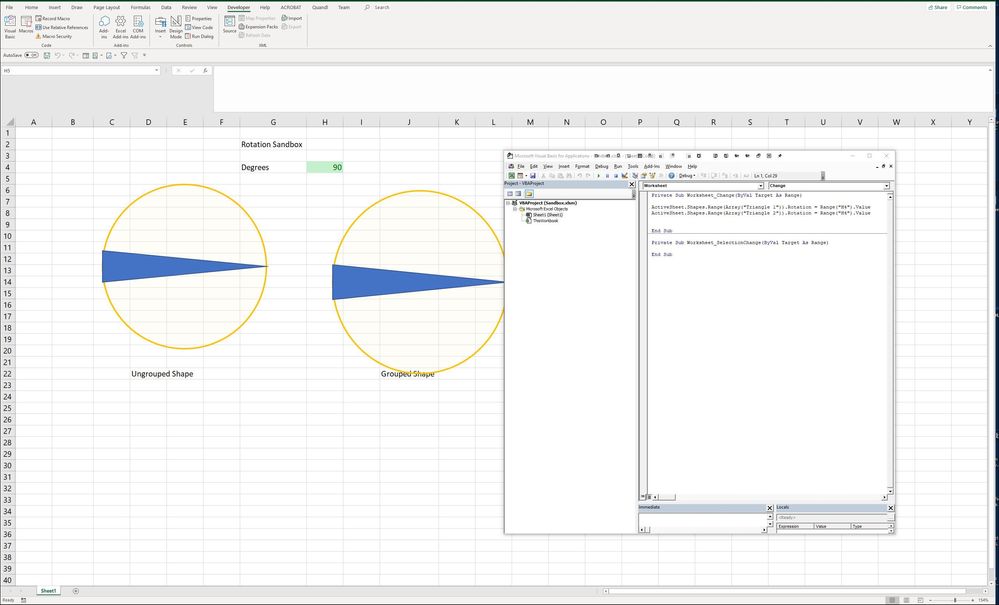Open VBA Object dropdown showing Worksheet
Screen dimensions: 999x605
point(760,186)
